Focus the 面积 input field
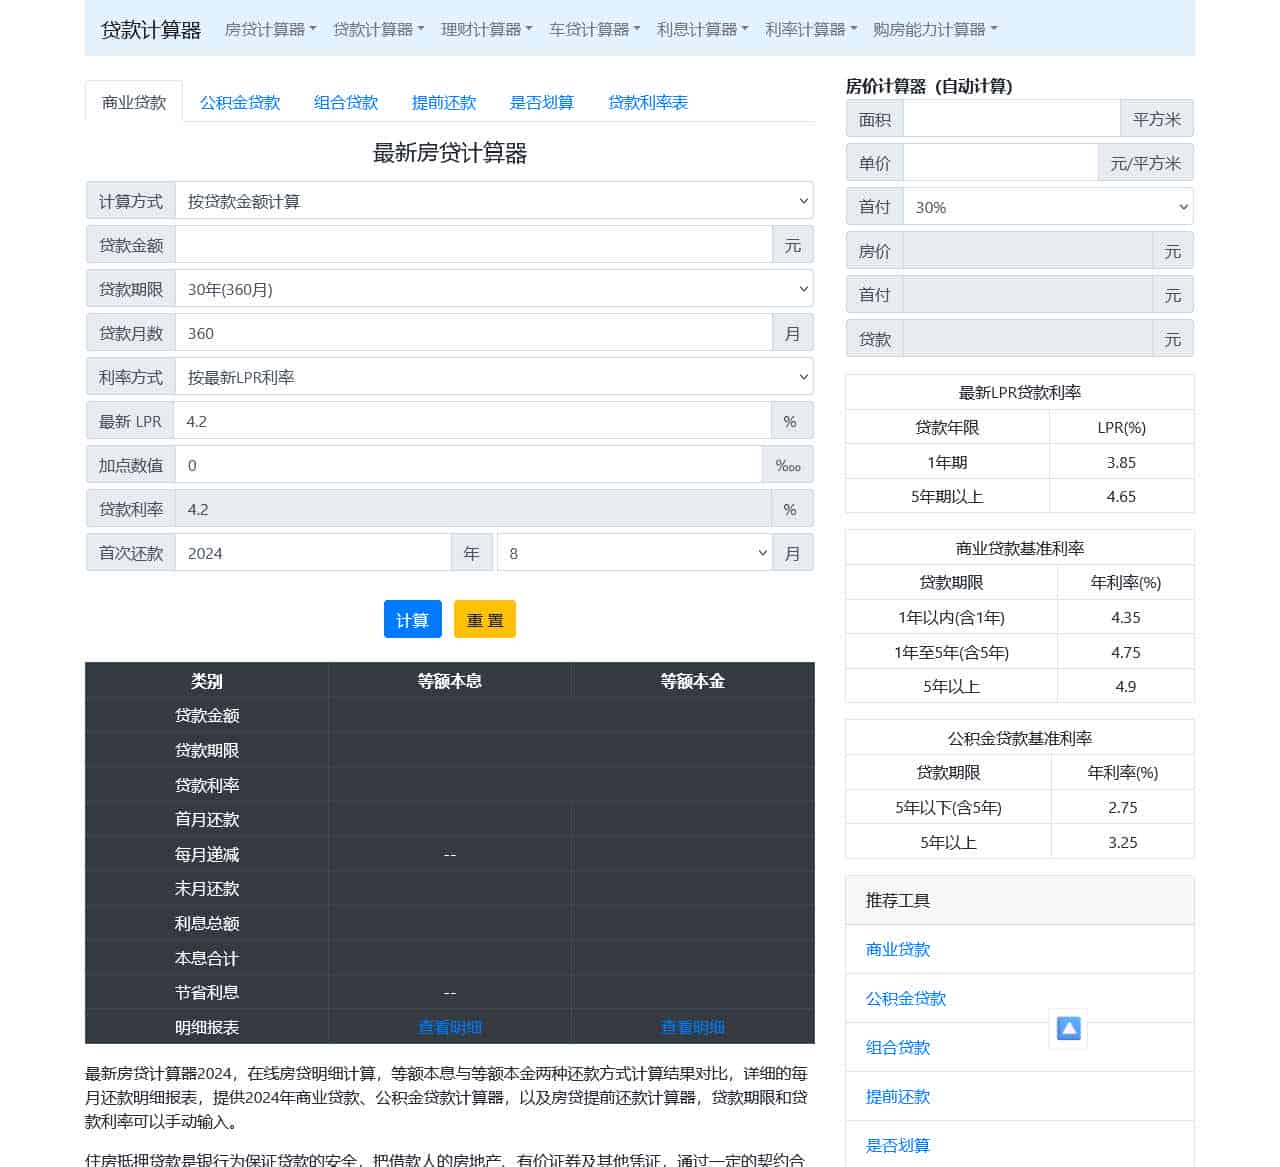1280x1167 pixels. pos(1010,119)
